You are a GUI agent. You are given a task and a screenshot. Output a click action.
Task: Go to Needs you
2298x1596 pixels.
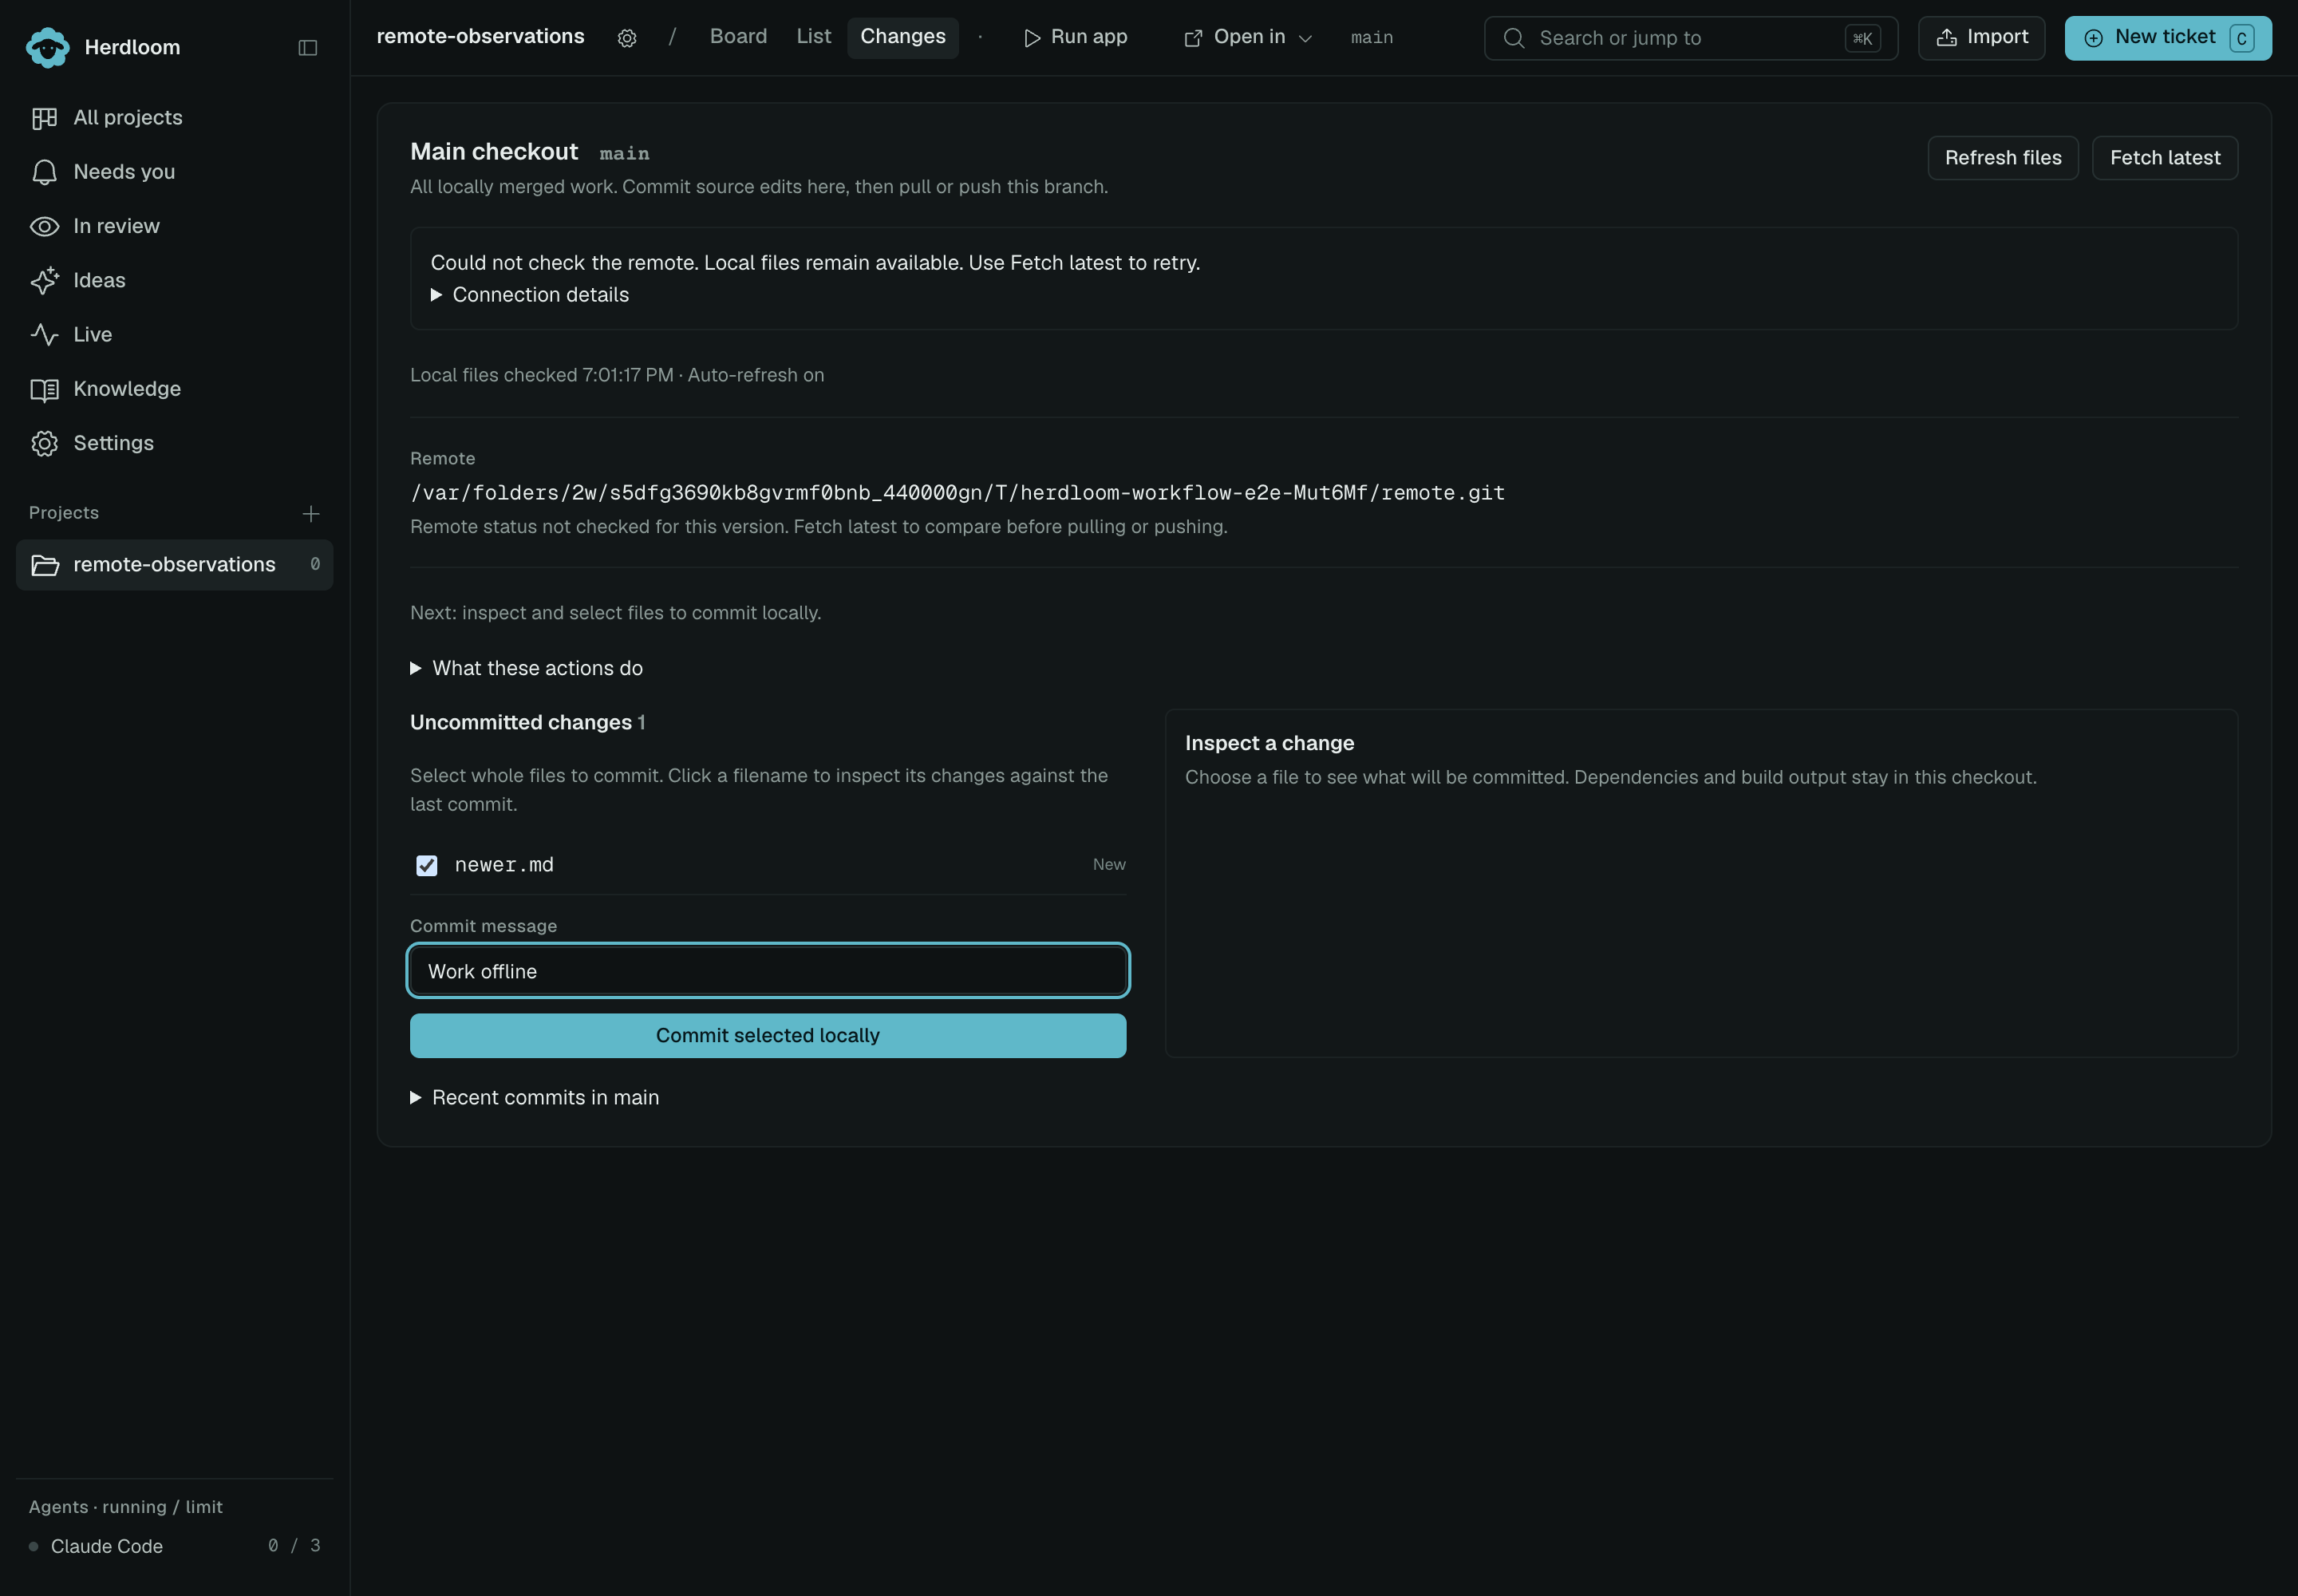(x=175, y=172)
